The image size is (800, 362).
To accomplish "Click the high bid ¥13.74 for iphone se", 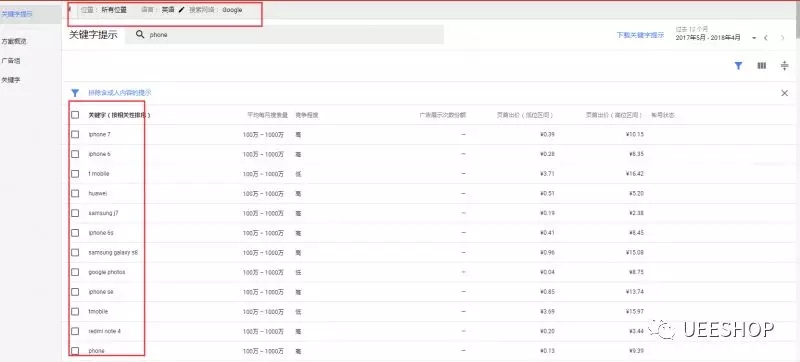I will click(x=634, y=292).
